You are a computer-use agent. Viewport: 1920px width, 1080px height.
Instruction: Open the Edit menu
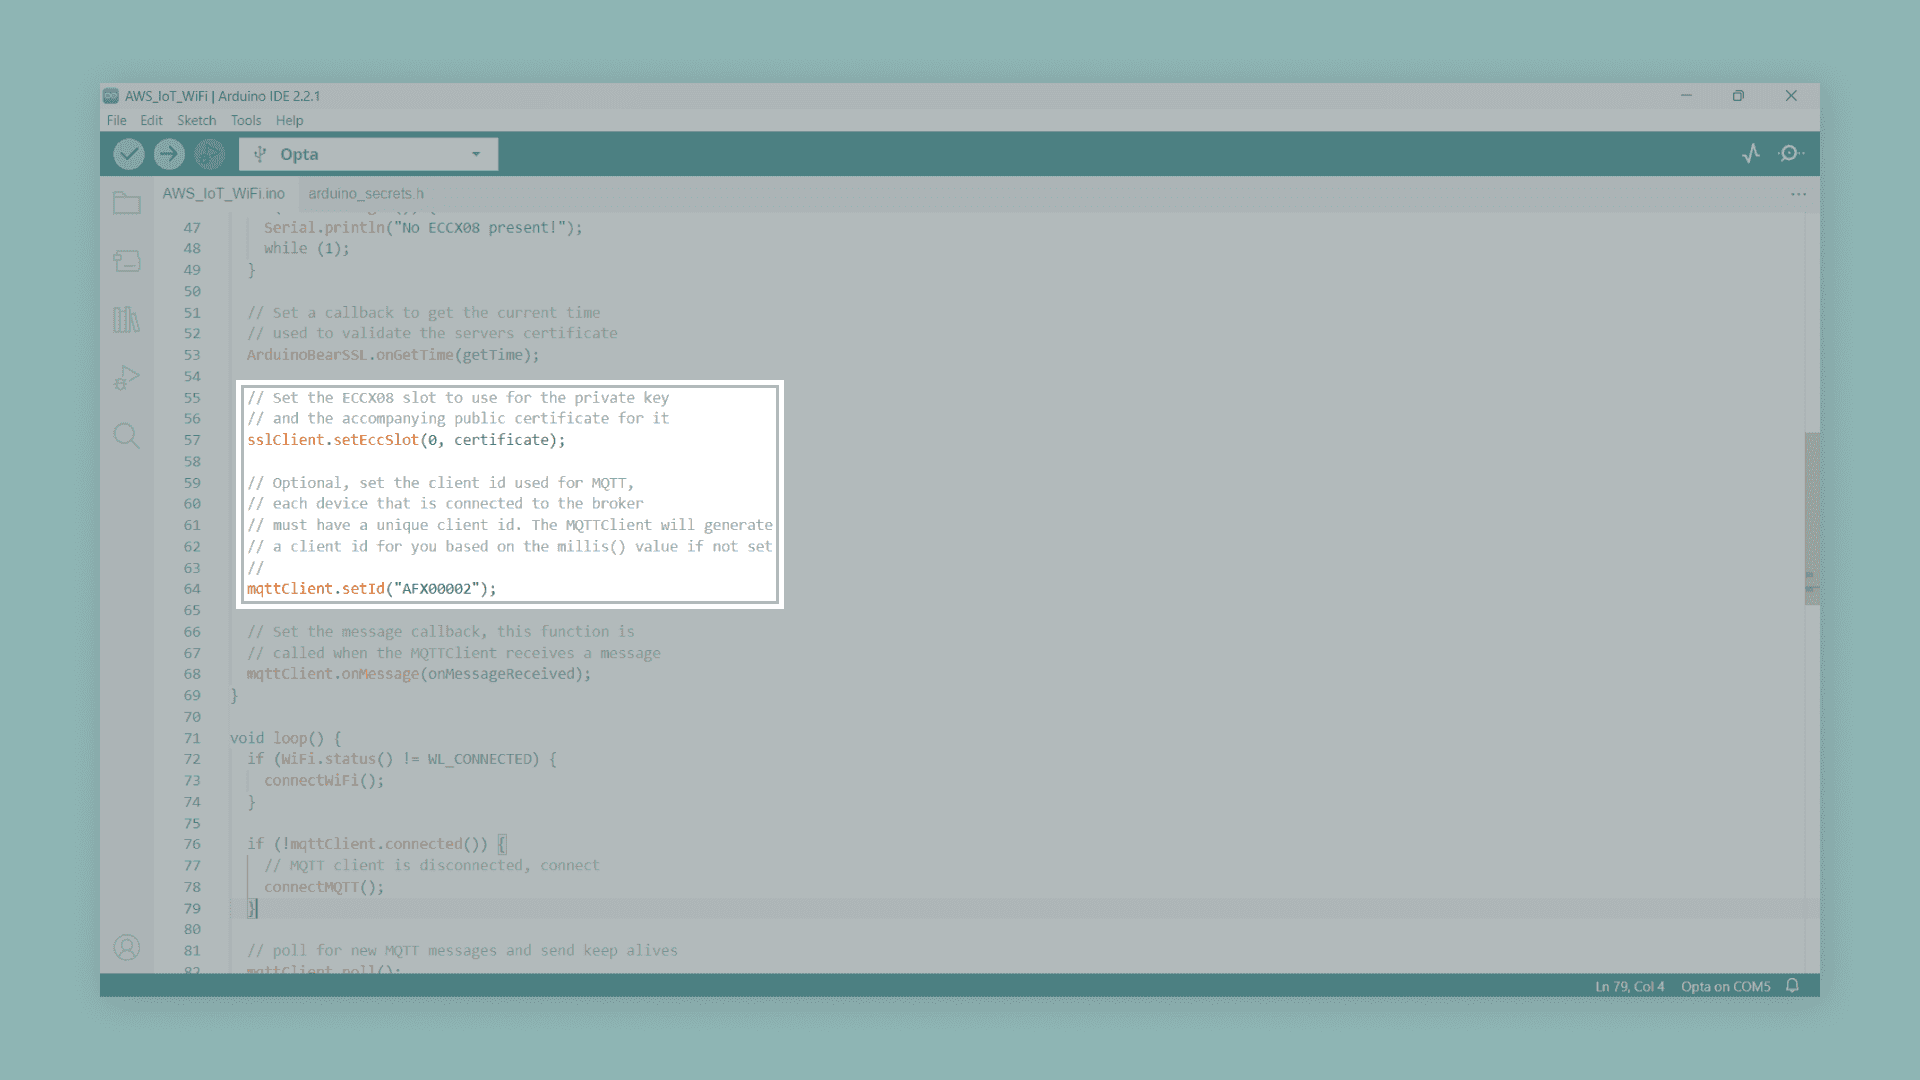(151, 120)
